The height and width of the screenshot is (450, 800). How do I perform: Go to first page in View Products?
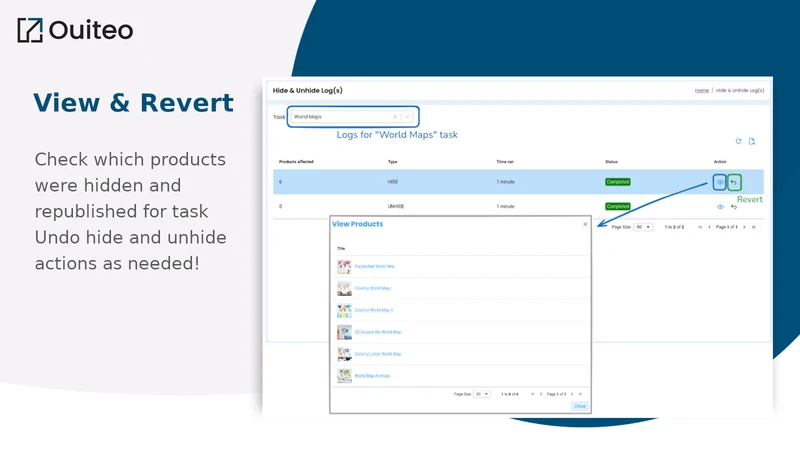click(532, 394)
